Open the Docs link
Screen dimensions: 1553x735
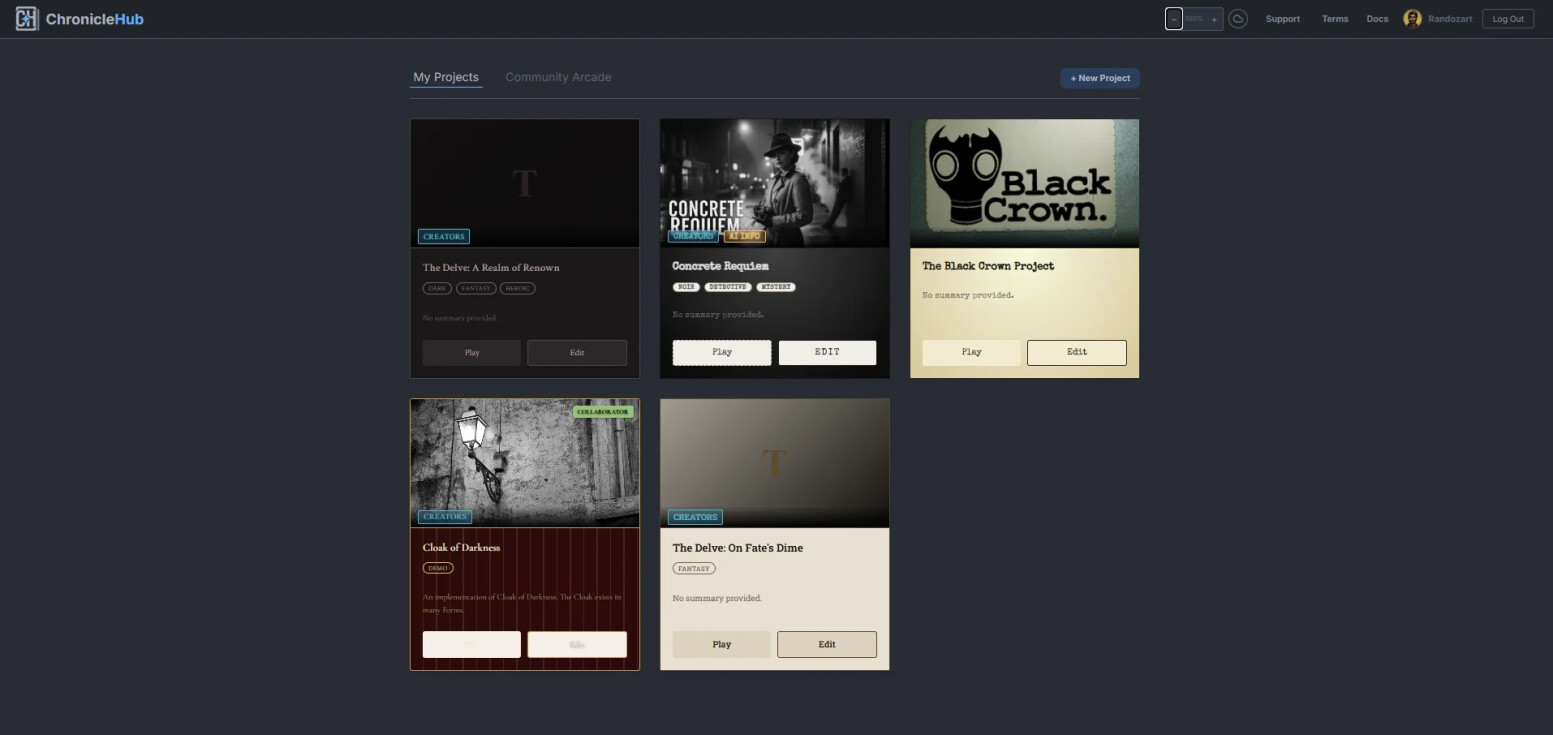(1377, 19)
